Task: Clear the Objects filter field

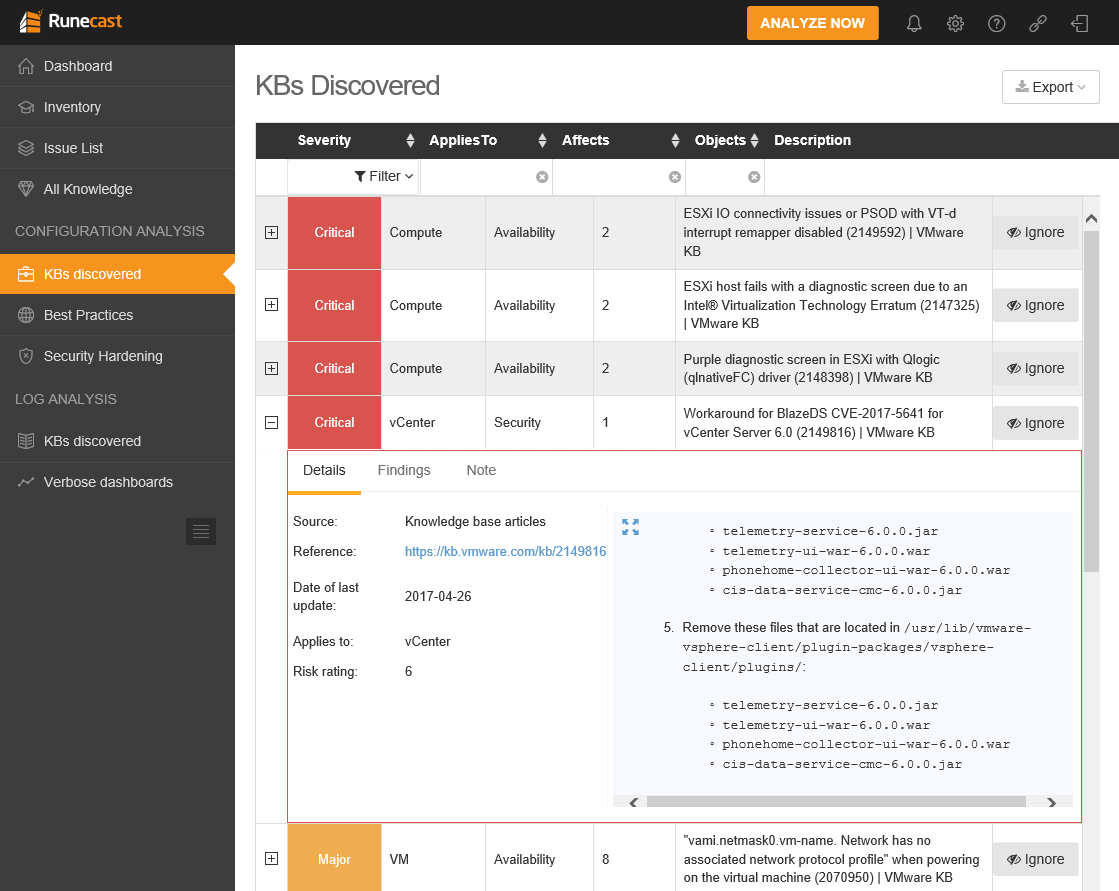Action: point(754,177)
